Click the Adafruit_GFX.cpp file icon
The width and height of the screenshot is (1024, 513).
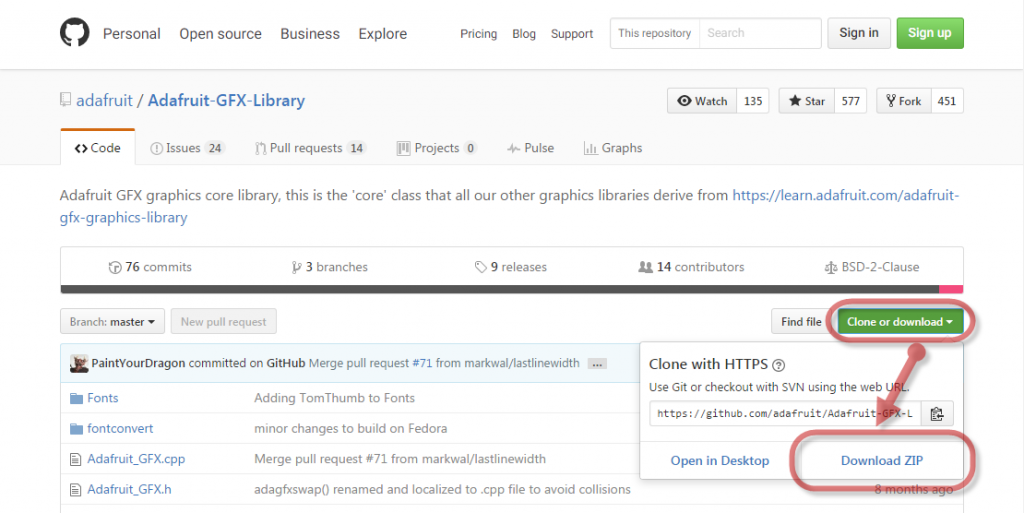76,459
